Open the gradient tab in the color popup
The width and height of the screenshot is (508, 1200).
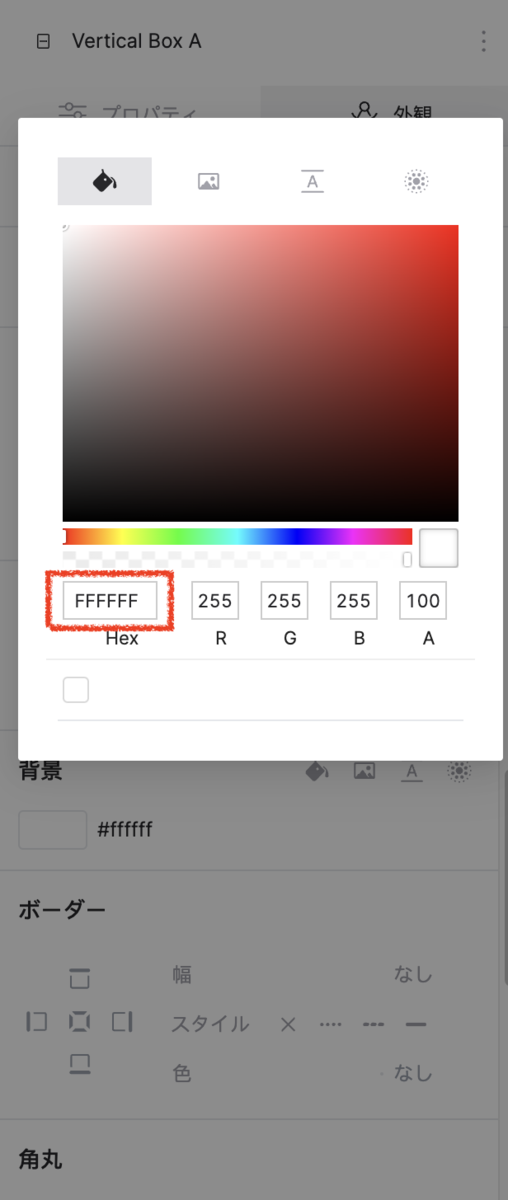tap(416, 181)
